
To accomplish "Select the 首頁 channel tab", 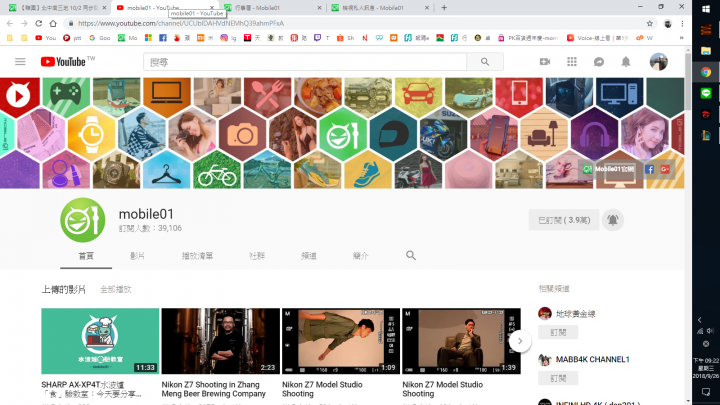I will click(86, 256).
